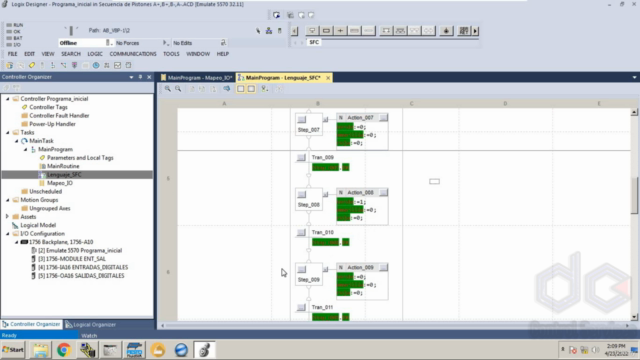Collapse the MainTask tree node
Screen dimensions: 640x360
click(16, 141)
